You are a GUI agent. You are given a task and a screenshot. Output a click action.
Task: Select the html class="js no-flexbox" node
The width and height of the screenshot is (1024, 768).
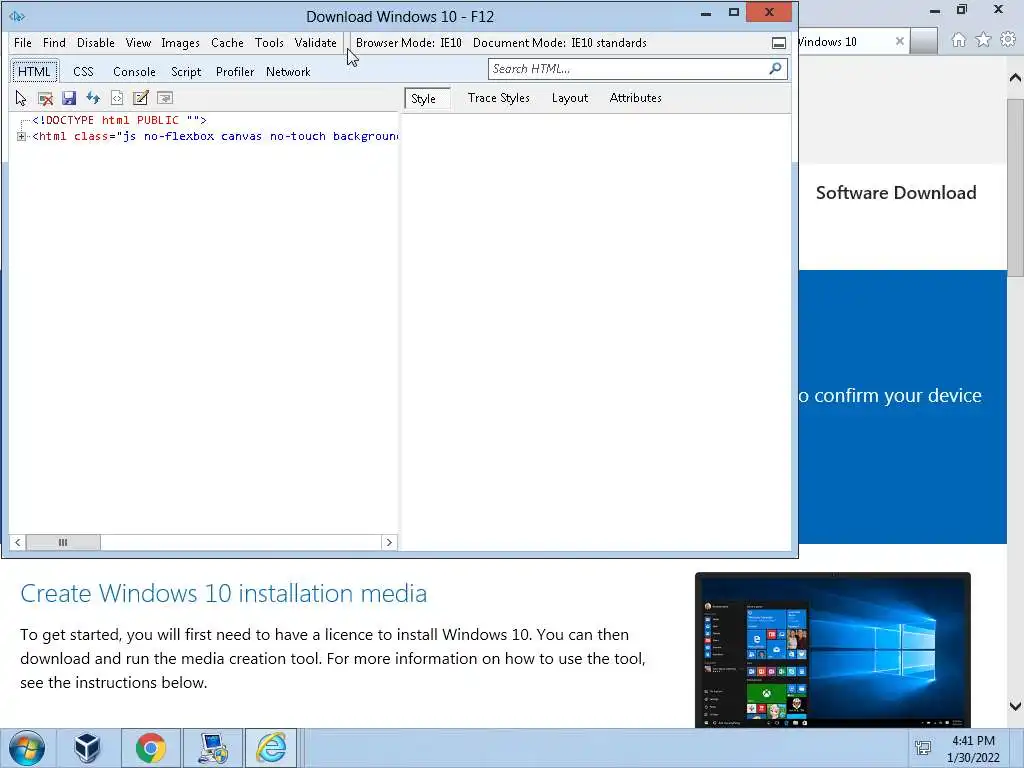215,136
